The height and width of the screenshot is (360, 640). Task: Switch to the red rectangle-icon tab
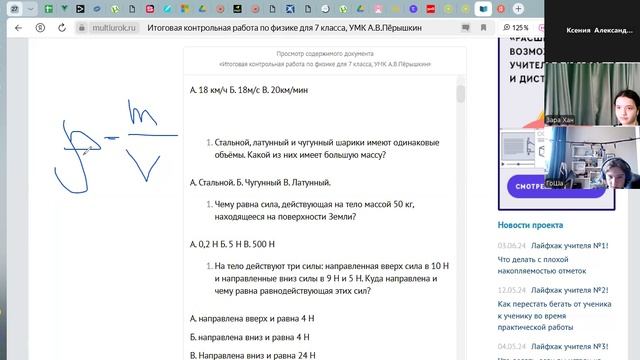click(431, 9)
